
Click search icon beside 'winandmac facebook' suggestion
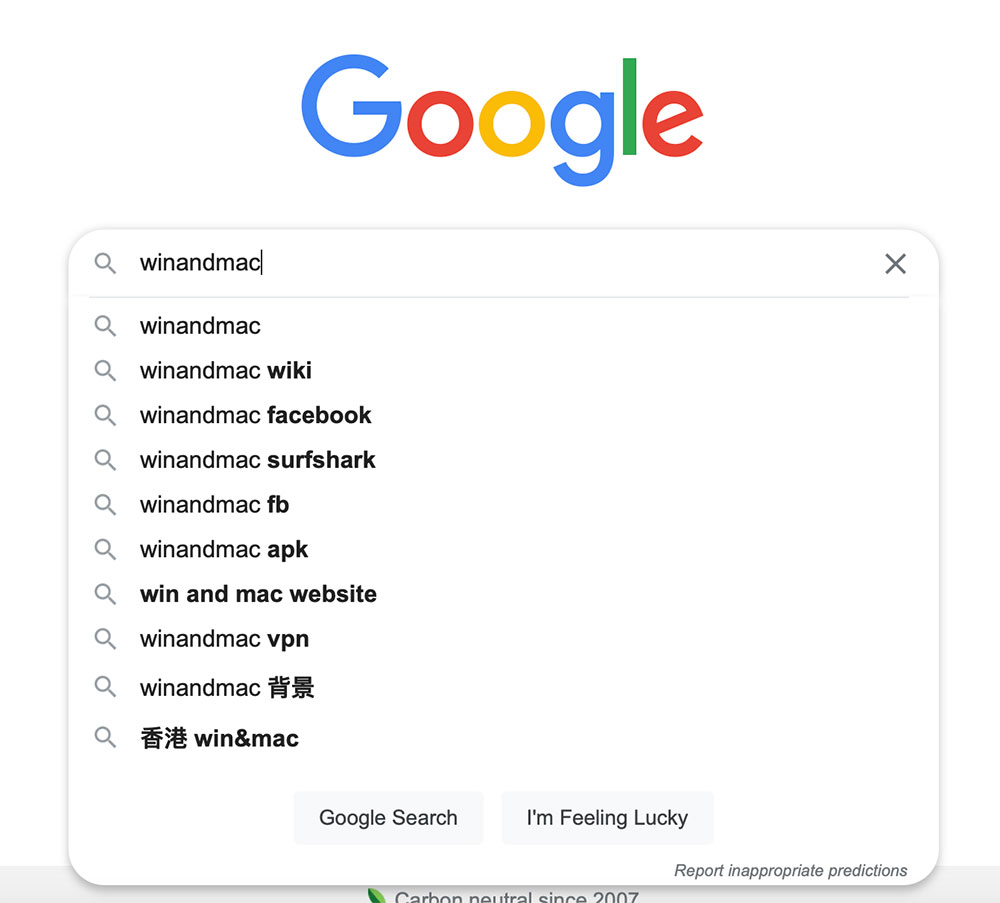pyautogui.click(x=105, y=415)
